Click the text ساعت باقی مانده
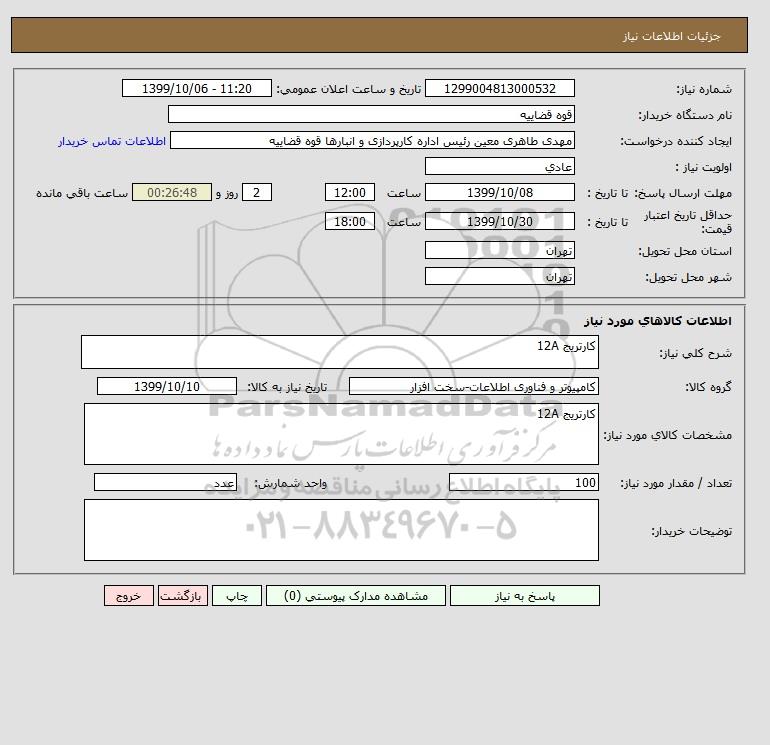 pos(82,193)
